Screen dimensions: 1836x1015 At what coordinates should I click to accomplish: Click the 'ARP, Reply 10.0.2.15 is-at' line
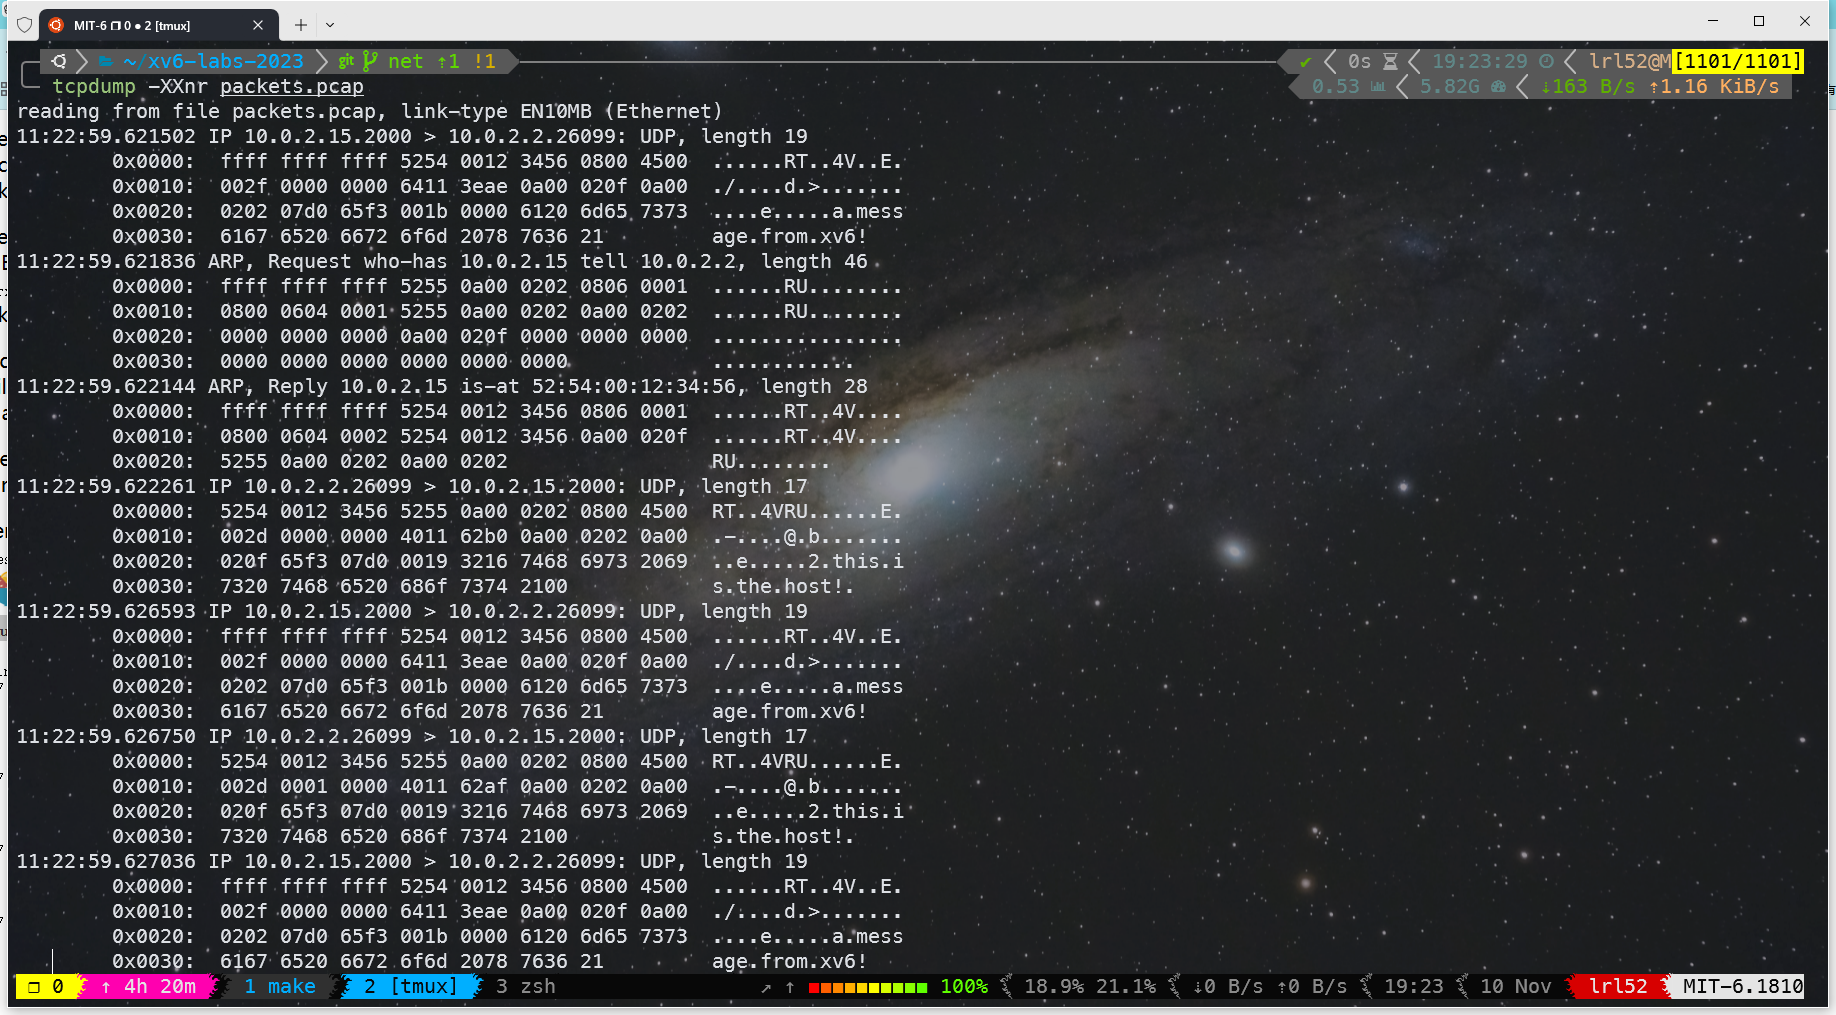tap(442, 386)
